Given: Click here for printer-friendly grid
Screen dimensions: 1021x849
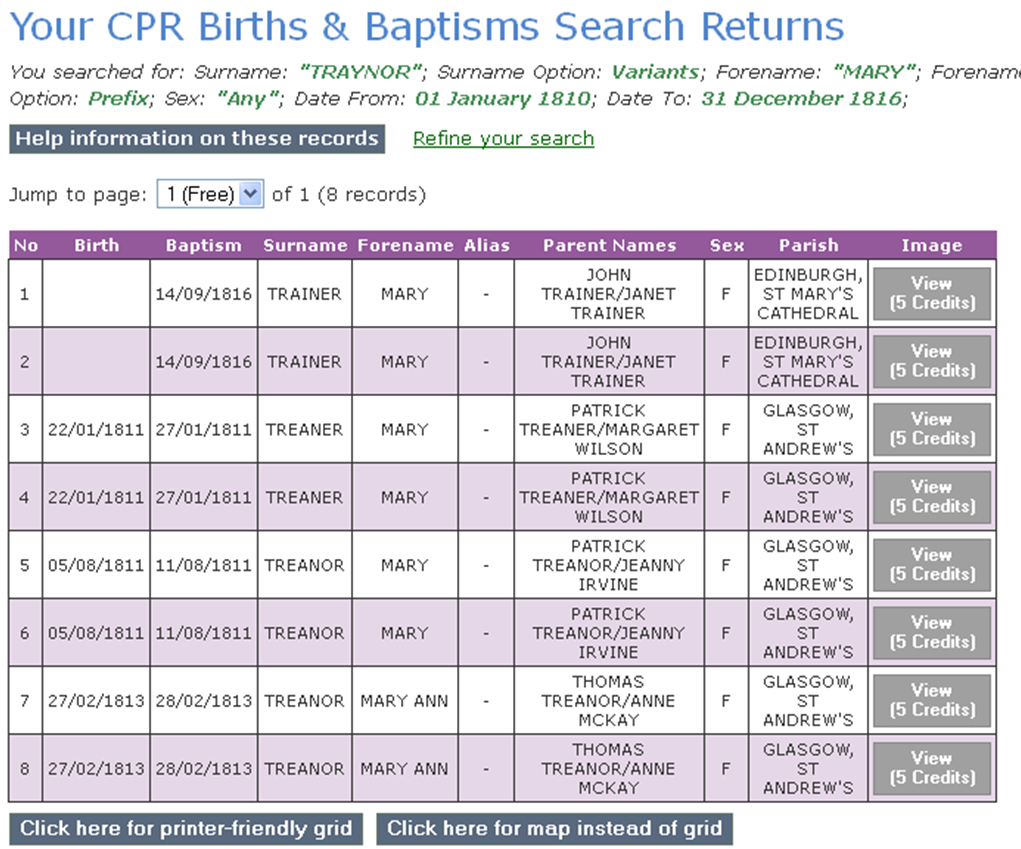Looking at the screenshot, I should pyautogui.click(x=186, y=829).
